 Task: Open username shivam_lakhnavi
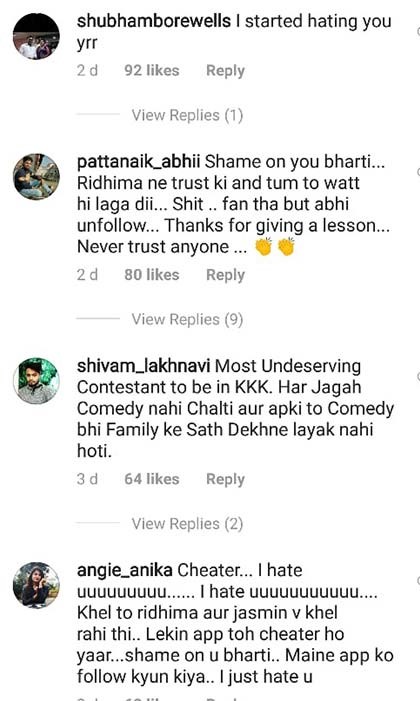(x=144, y=366)
